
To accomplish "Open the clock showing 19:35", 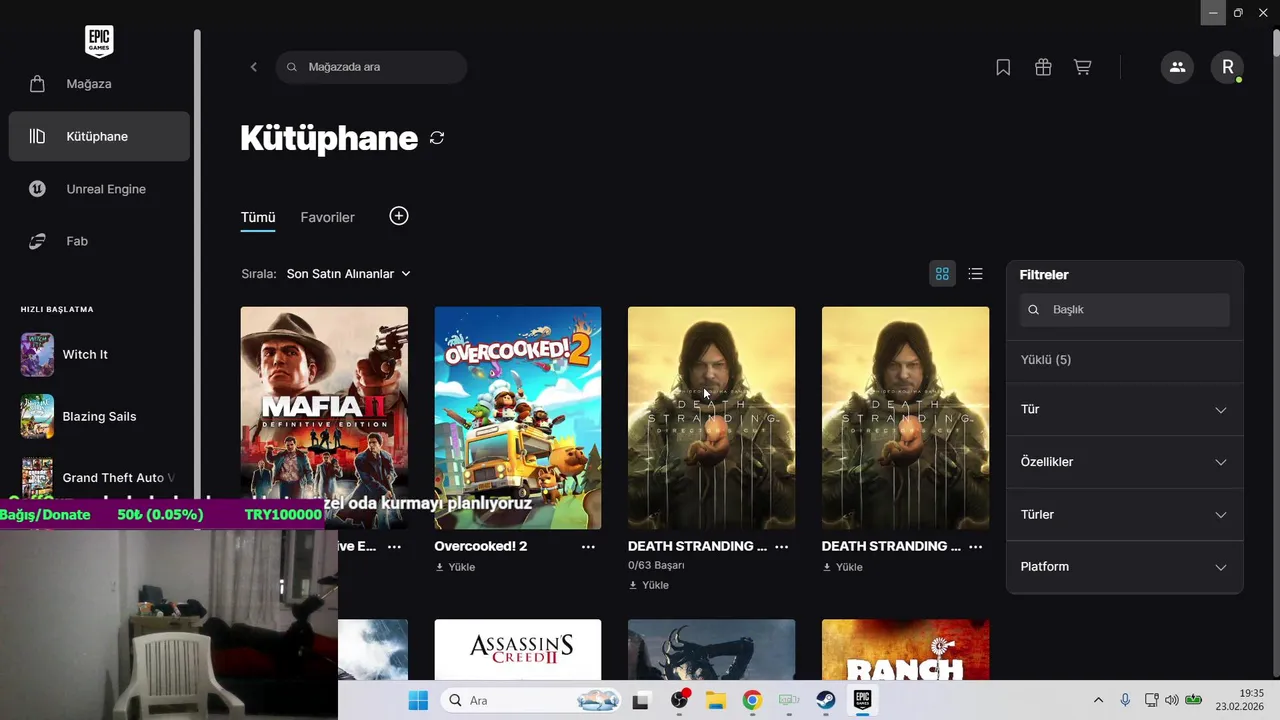I will click(x=1240, y=700).
